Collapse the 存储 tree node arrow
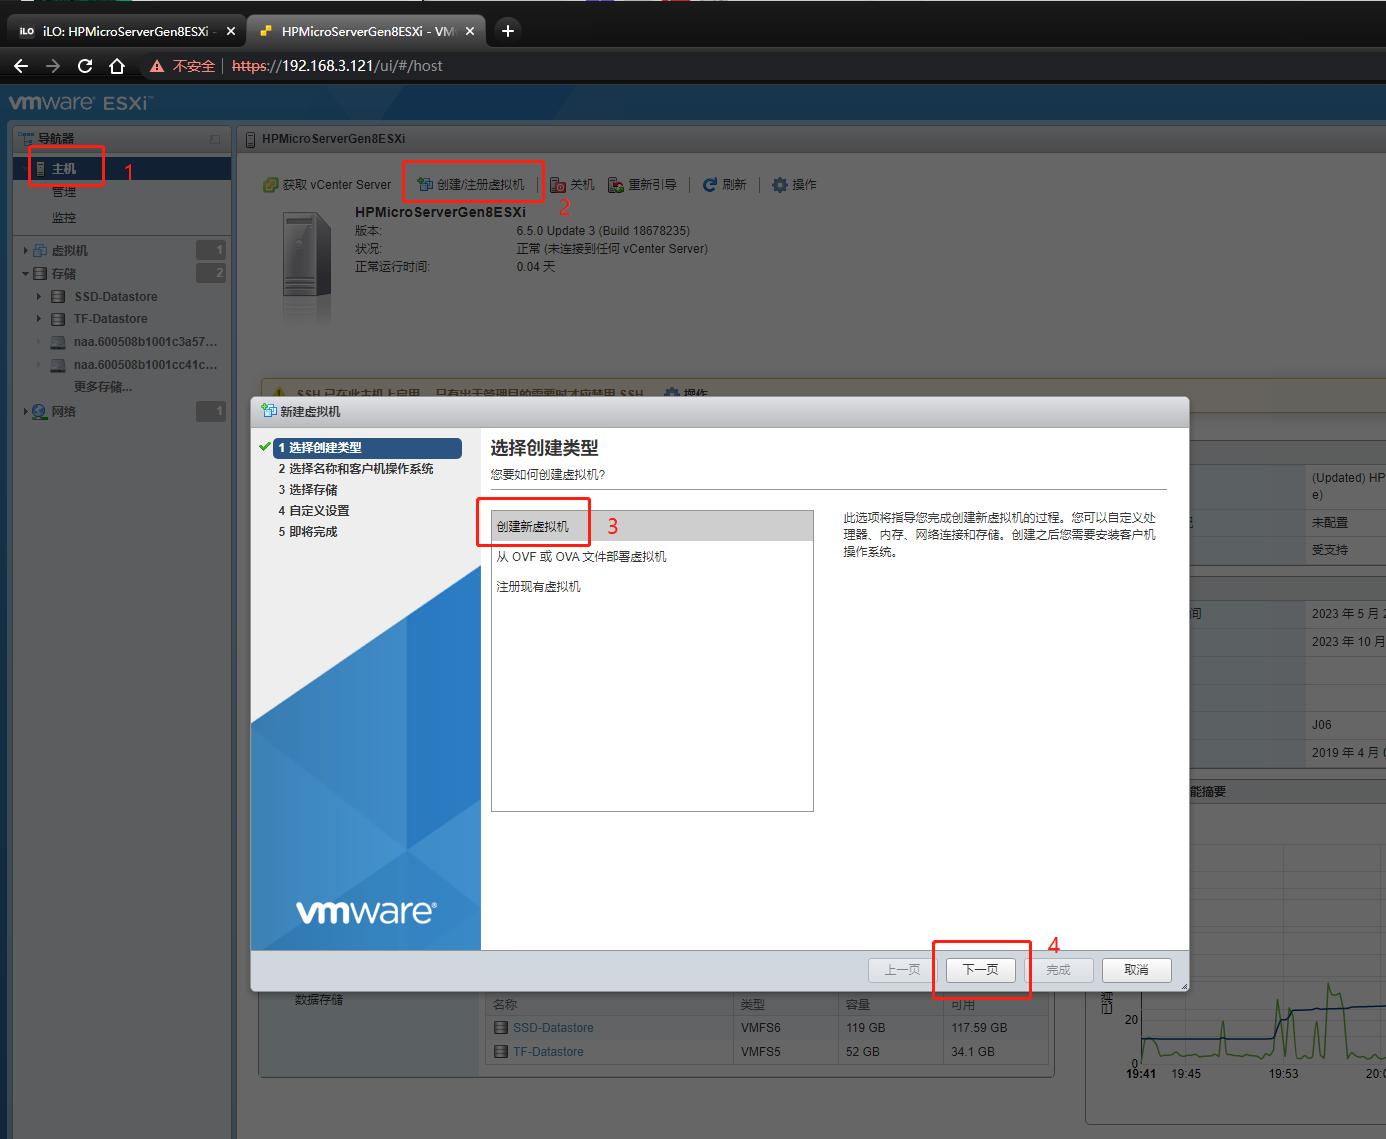1386x1139 pixels. point(25,273)
